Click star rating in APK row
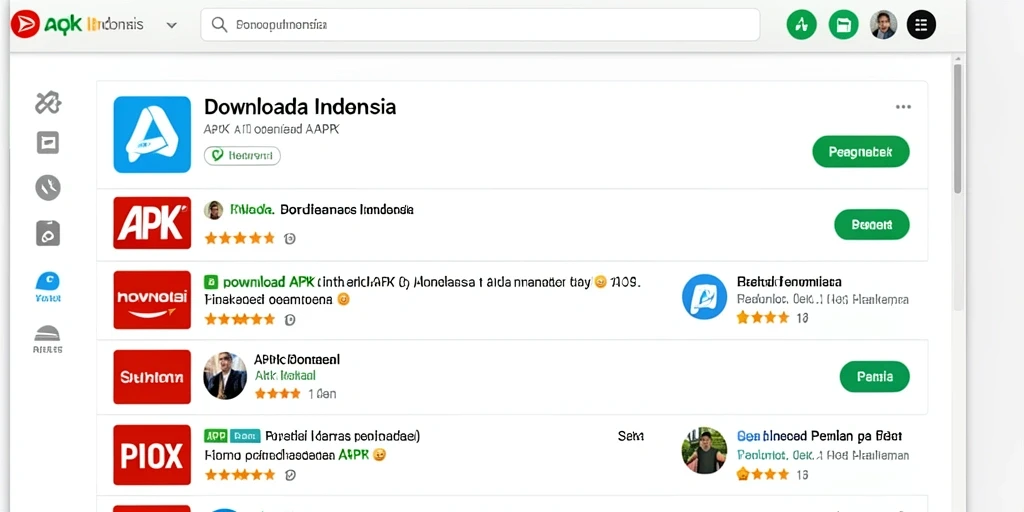 (x=240, y=238)
